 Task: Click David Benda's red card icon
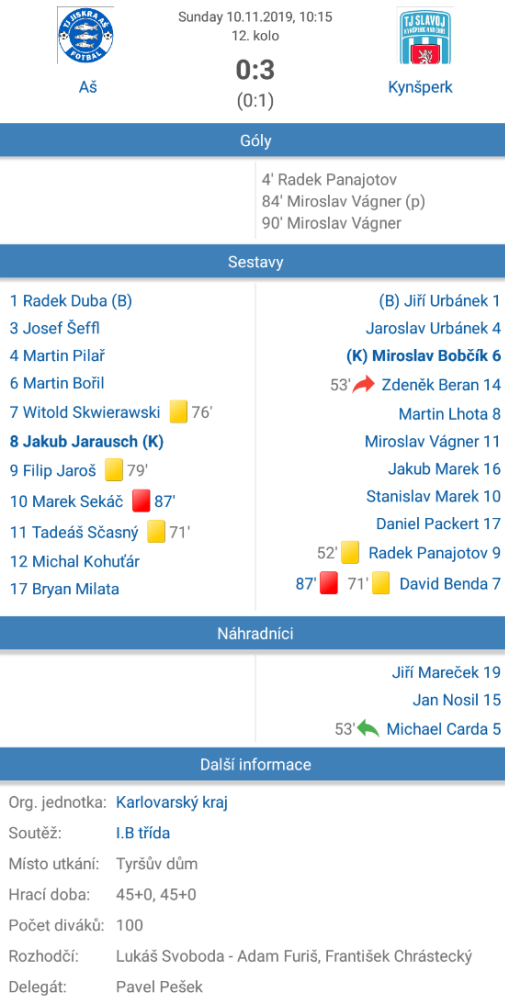pyautogui.click(x=329, y=583)
